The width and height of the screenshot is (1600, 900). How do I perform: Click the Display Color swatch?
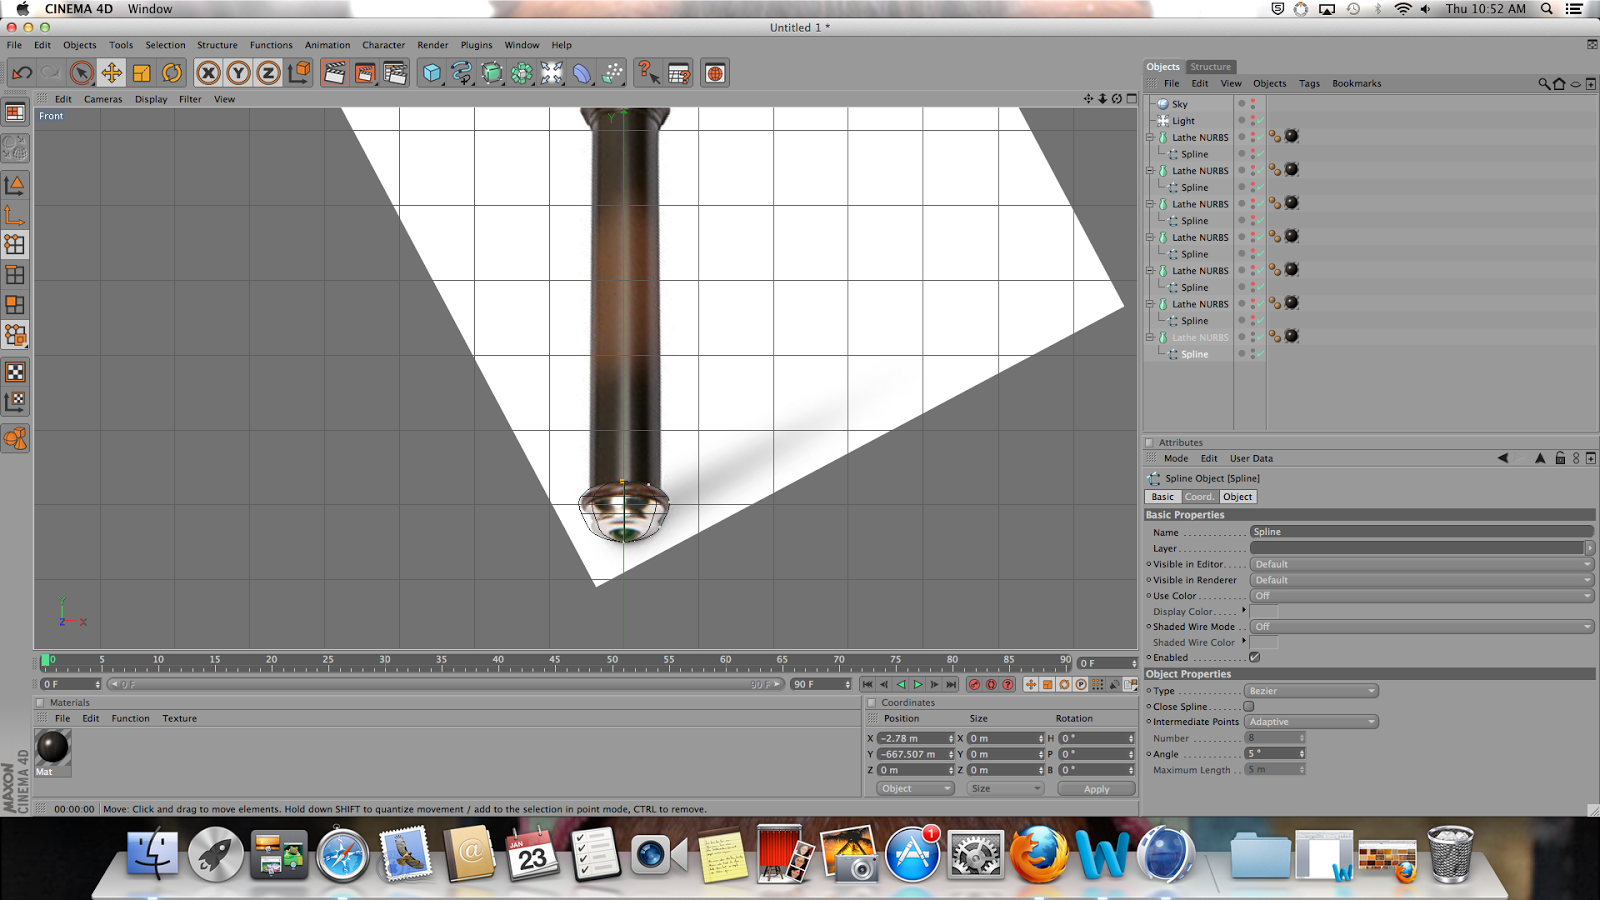coord(1263,611)
